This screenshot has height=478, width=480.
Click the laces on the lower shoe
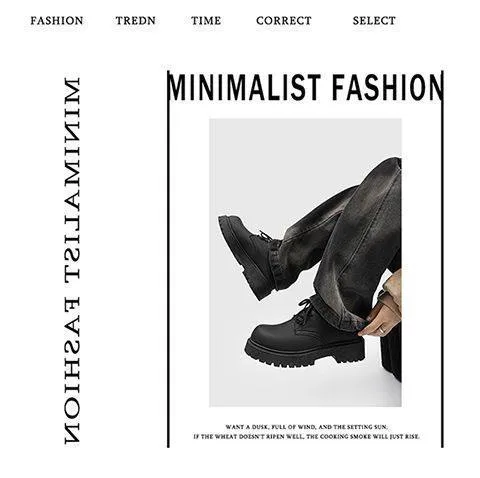[305, 312]
